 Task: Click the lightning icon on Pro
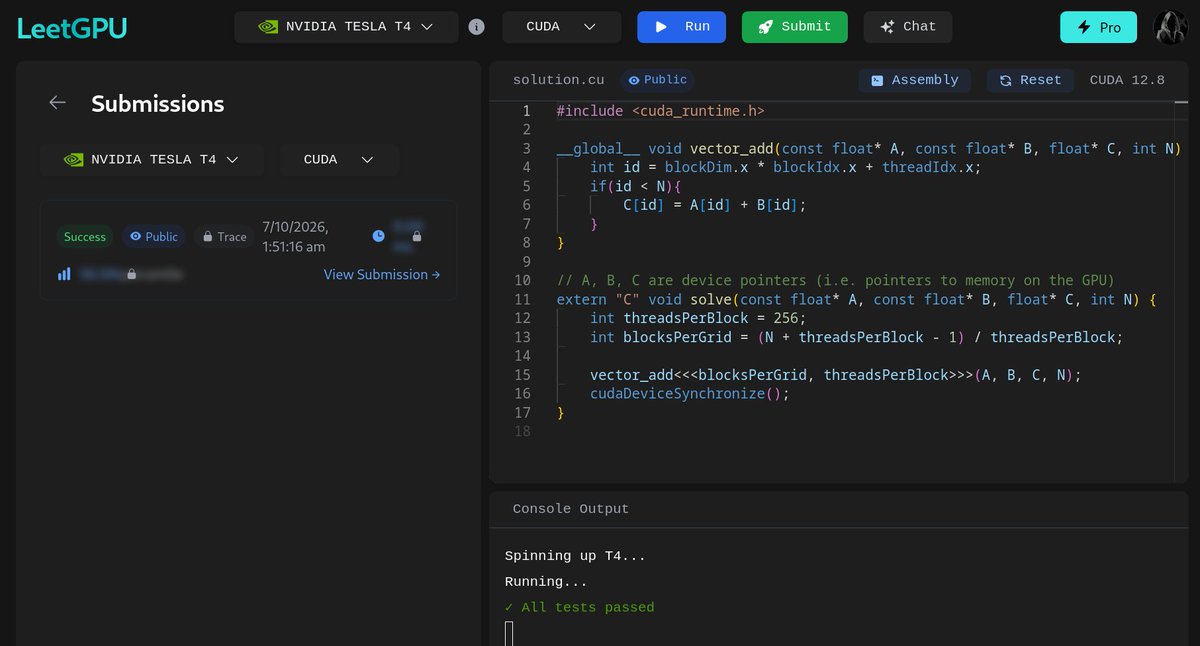click(1084, 27)
